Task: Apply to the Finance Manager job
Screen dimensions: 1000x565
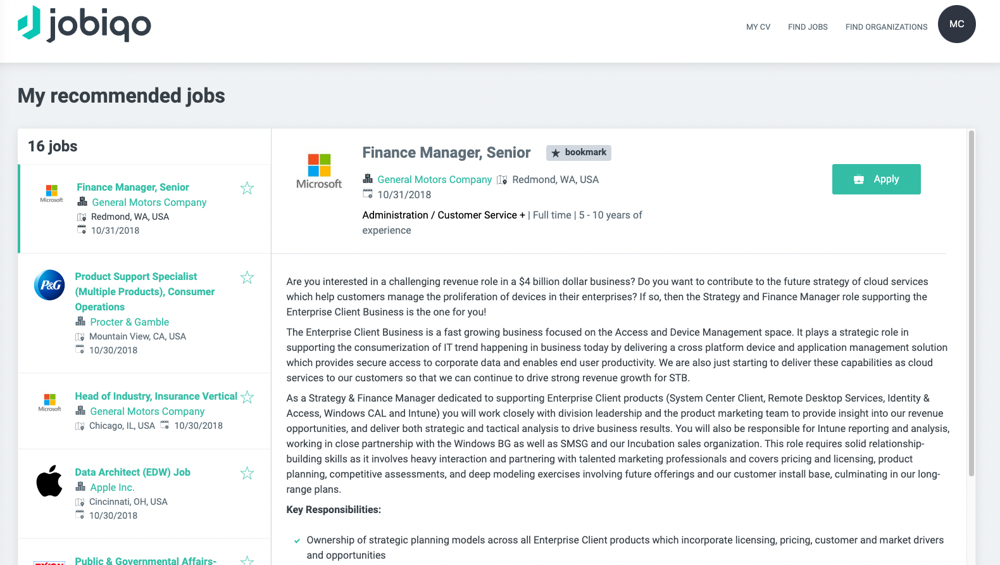Action: (876, 179)
